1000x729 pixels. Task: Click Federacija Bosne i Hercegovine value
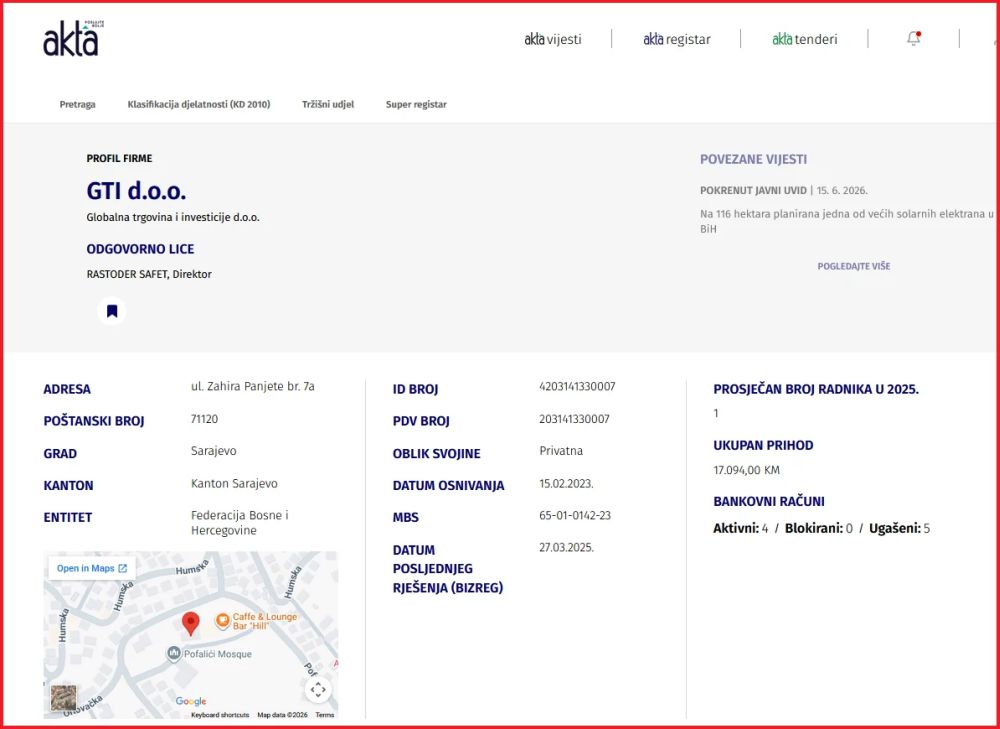tap(240, 523)
